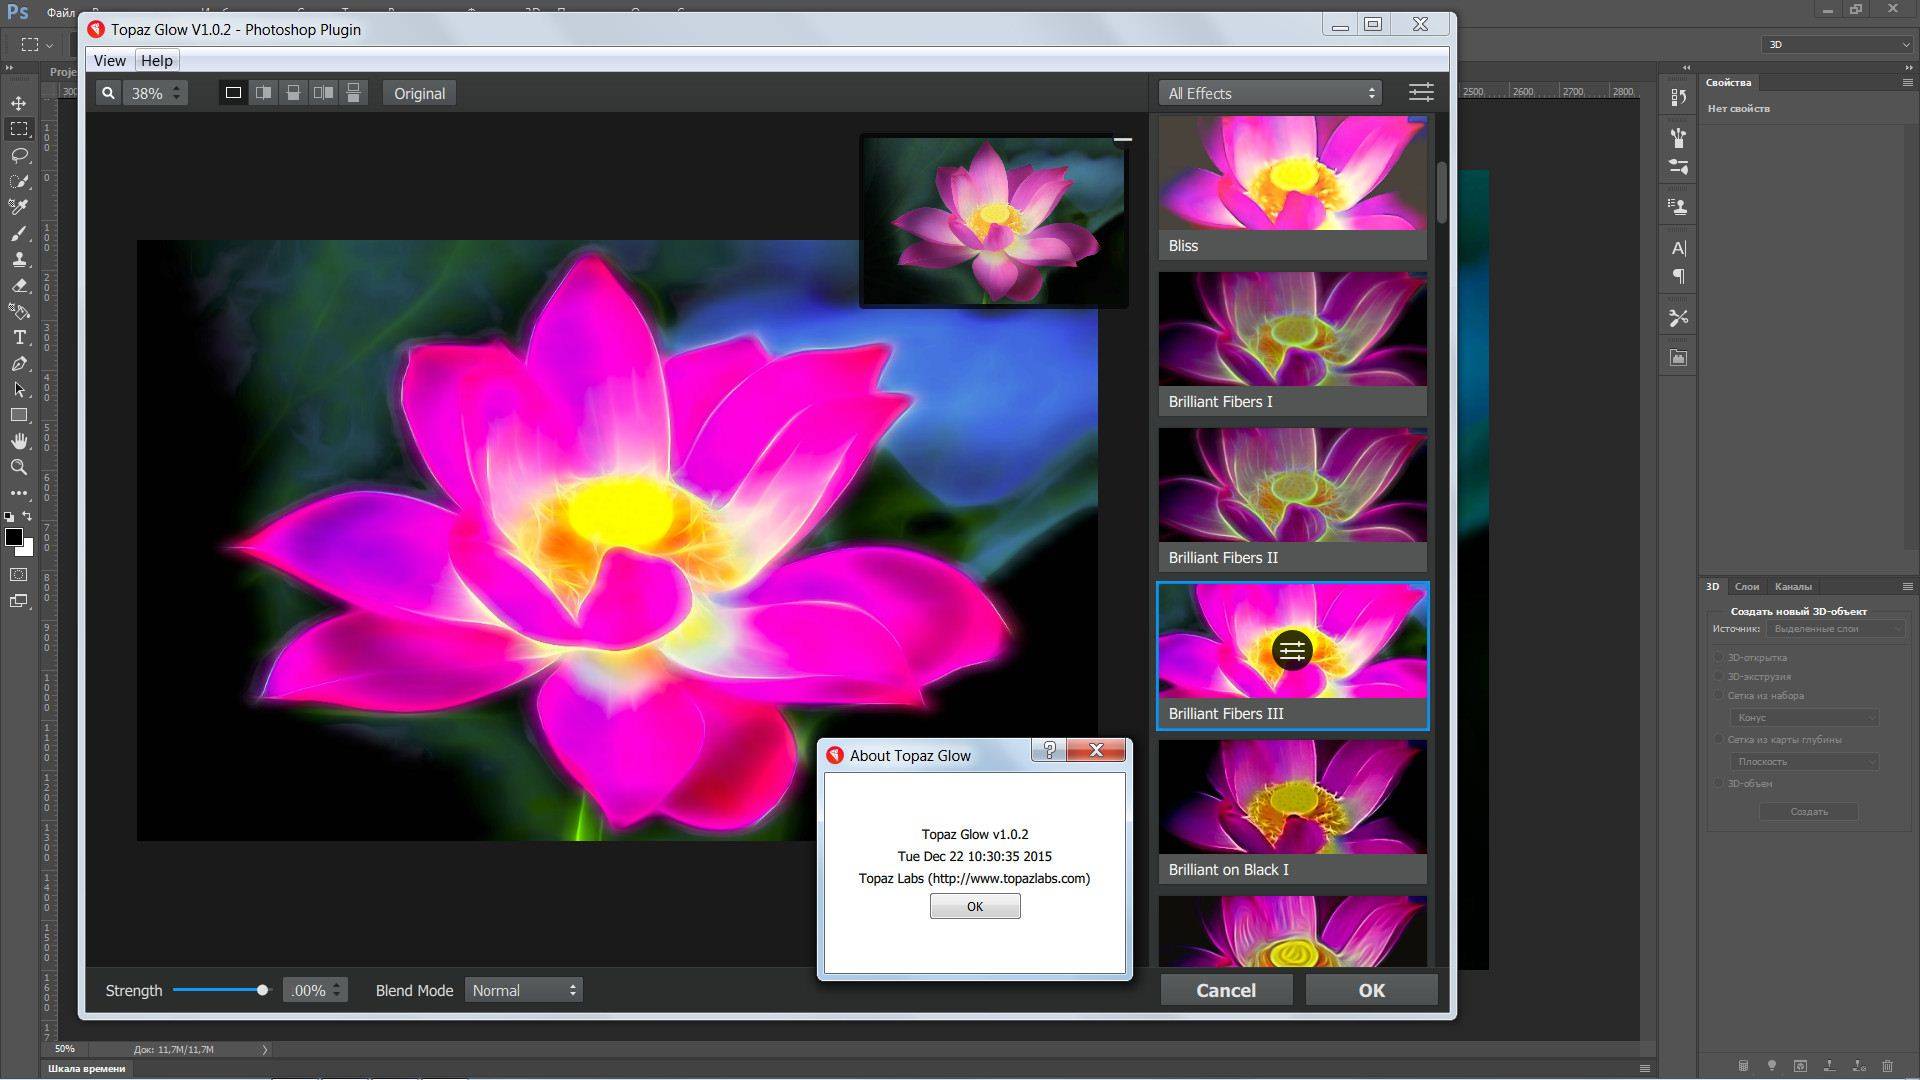The image size is (1920, 1080).
Task: Choose the Bliss effect preset
Action: tap(1292, 188)
